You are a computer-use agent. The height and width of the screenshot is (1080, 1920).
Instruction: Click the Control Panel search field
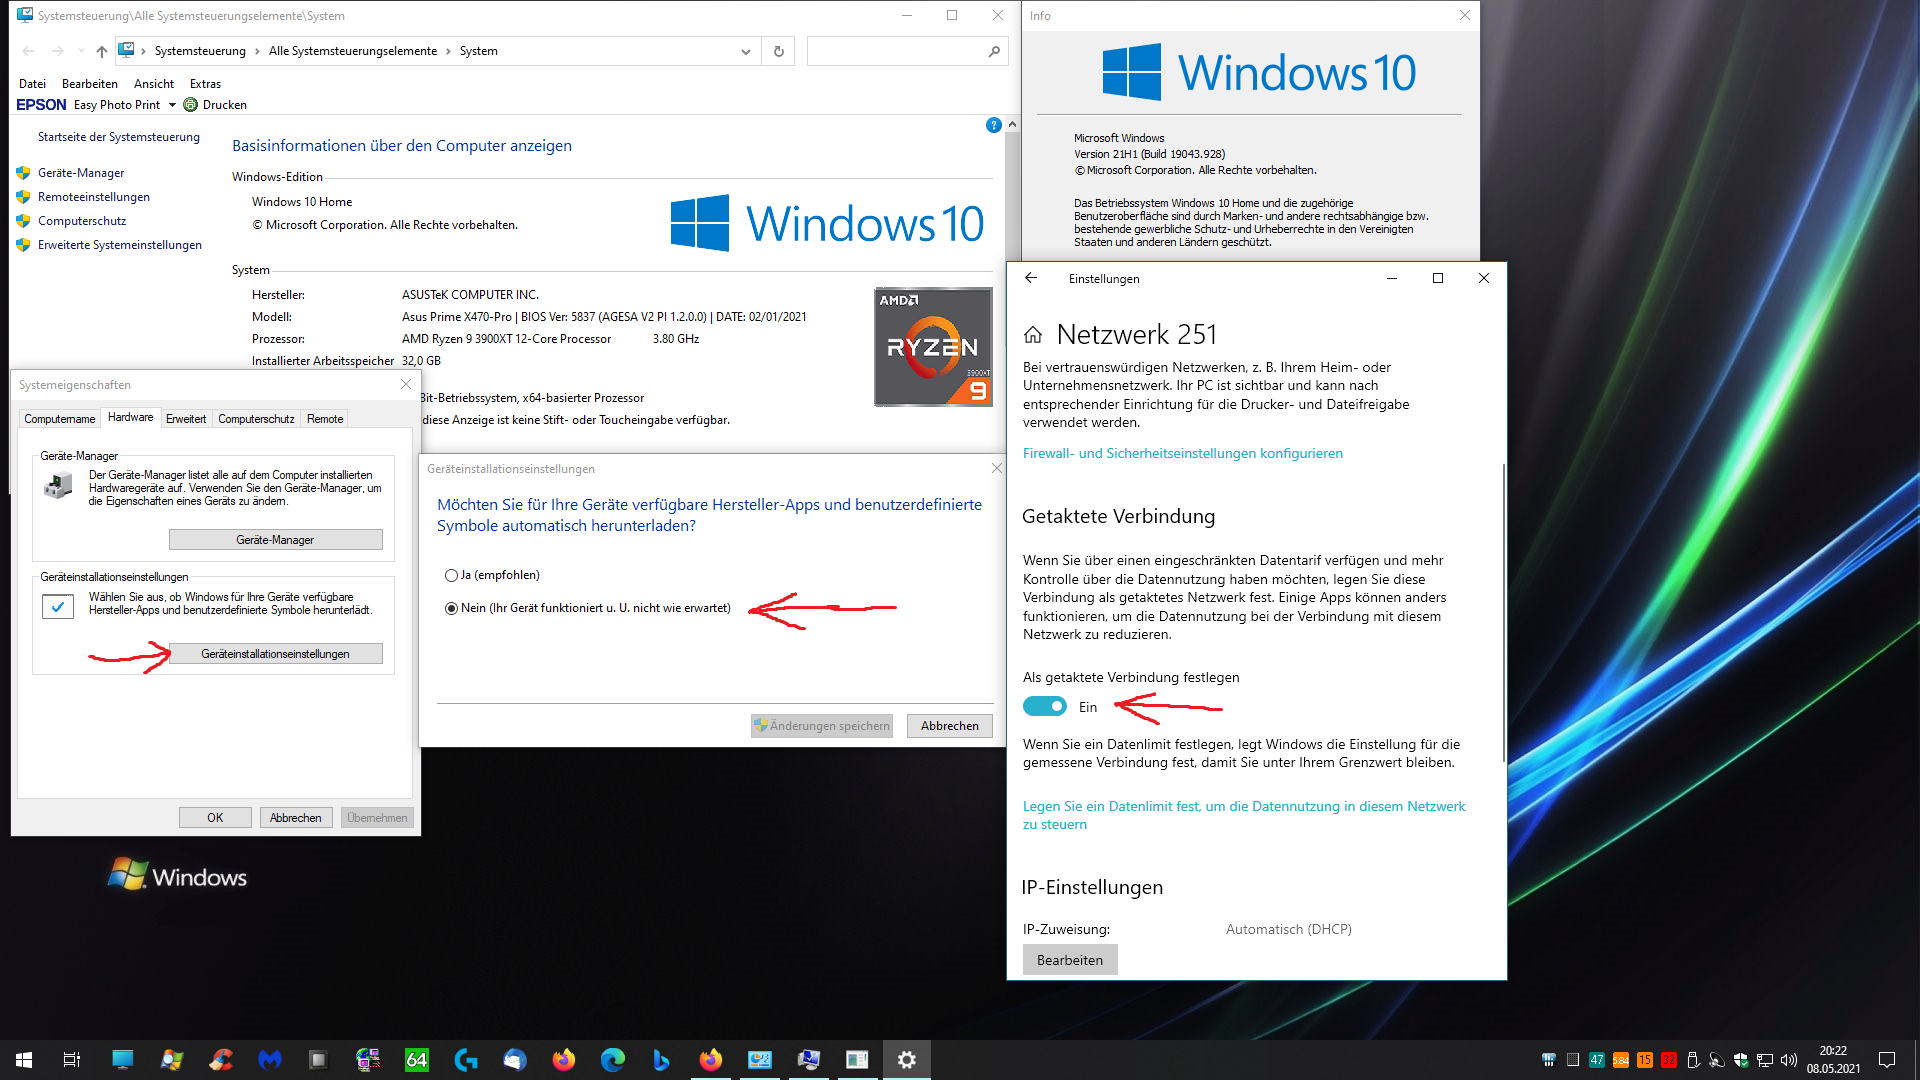(x=896, y=51)
